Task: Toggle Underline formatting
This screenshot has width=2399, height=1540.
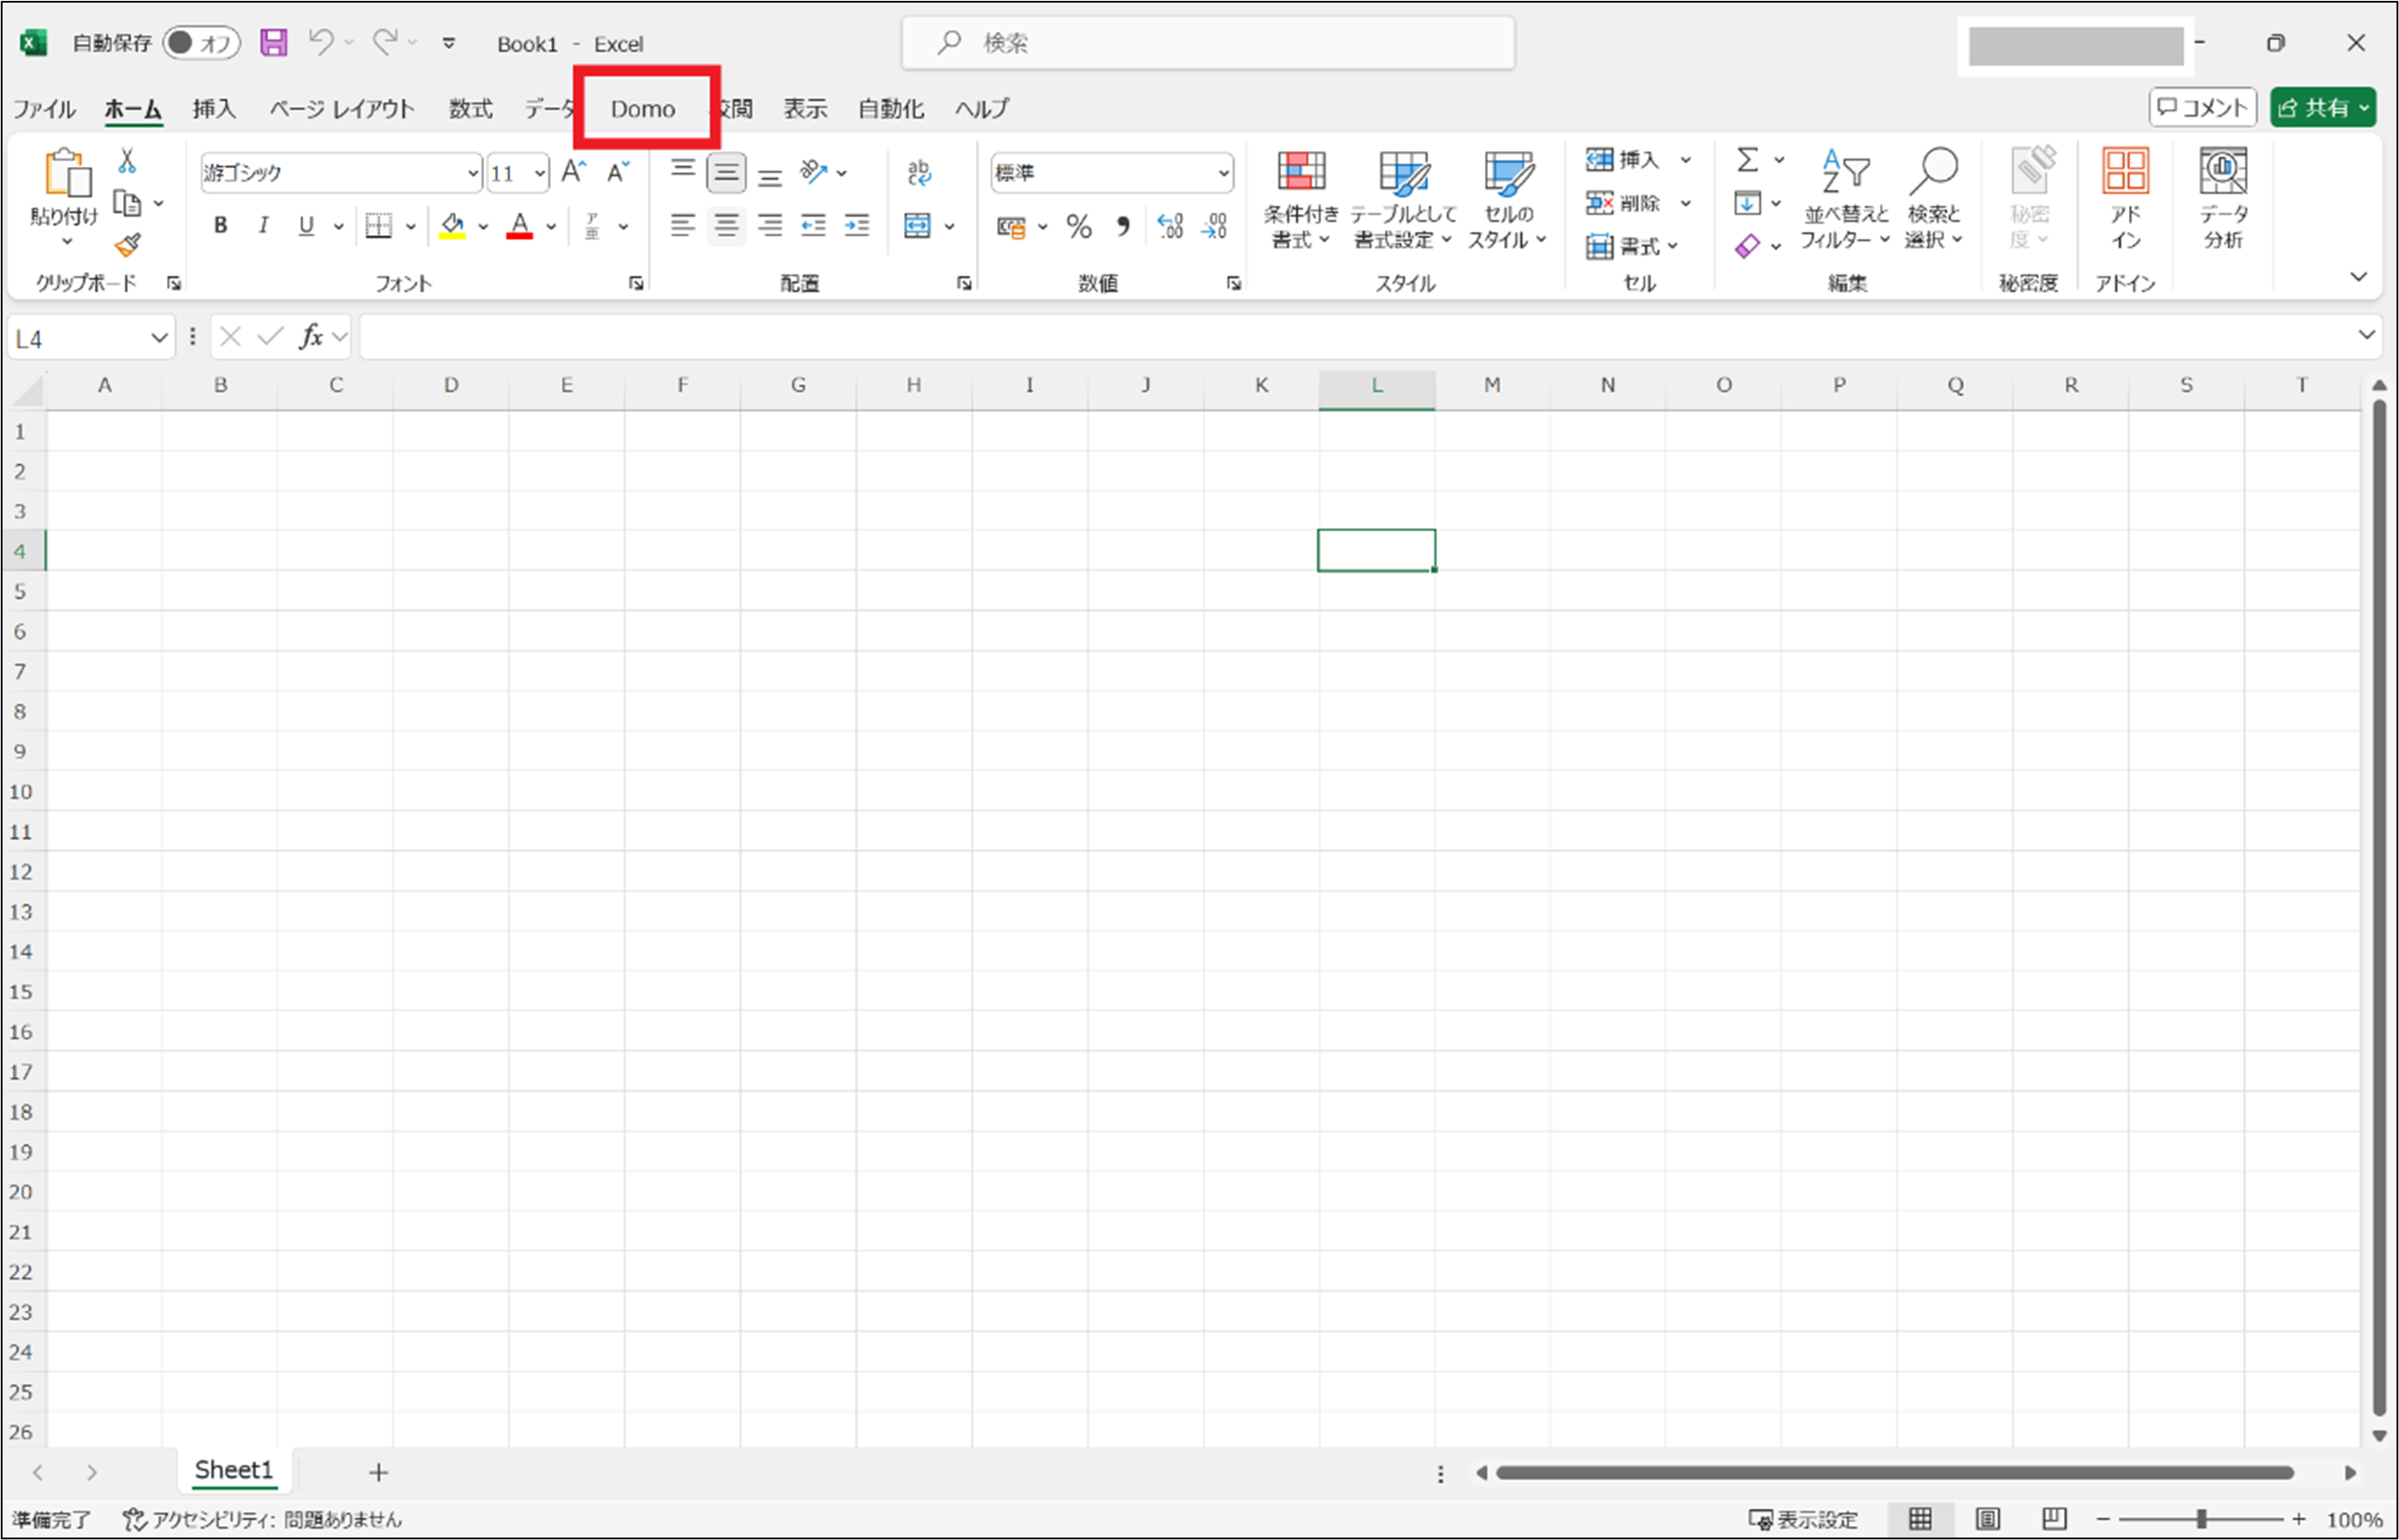Action: pyautogui.click(x=306, y=226)
